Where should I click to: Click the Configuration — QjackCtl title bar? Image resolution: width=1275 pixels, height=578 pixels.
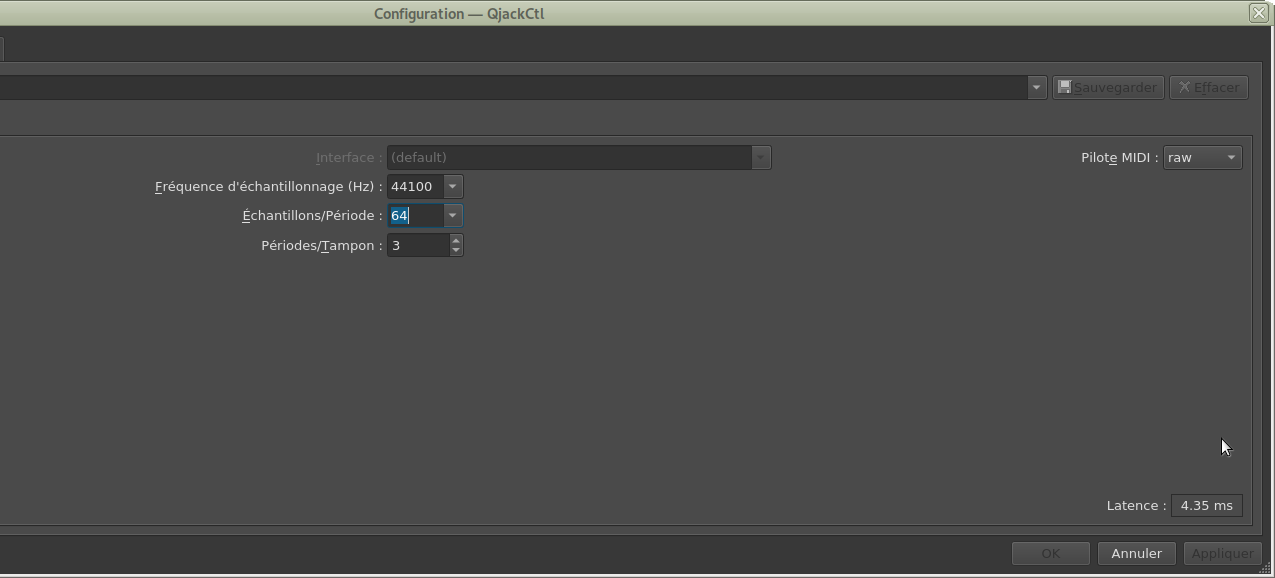459,13
